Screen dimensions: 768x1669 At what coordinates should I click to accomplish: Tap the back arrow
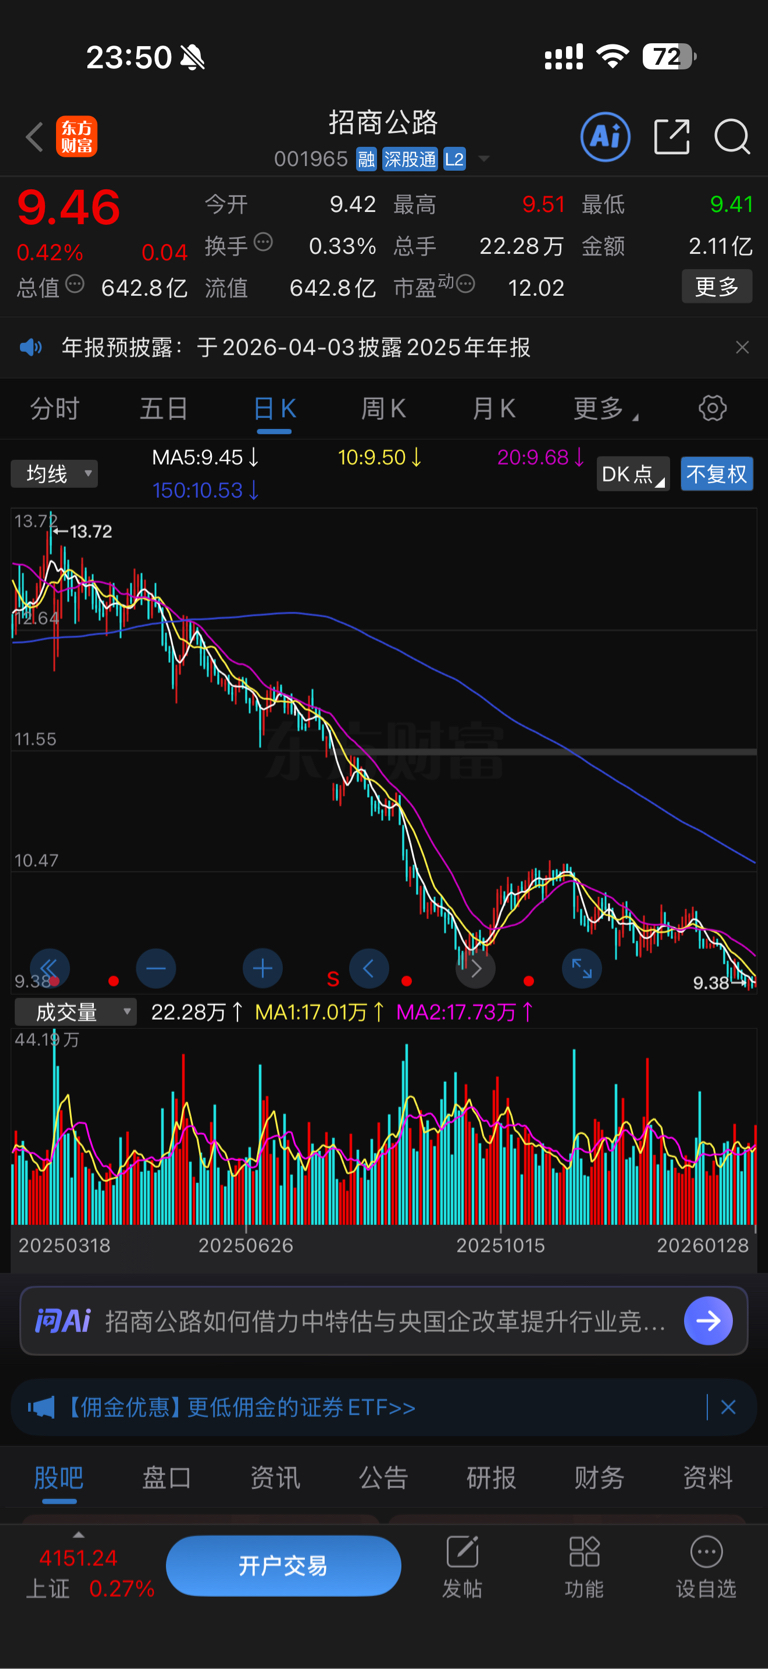pyautogui.click(x=34, y=136)
